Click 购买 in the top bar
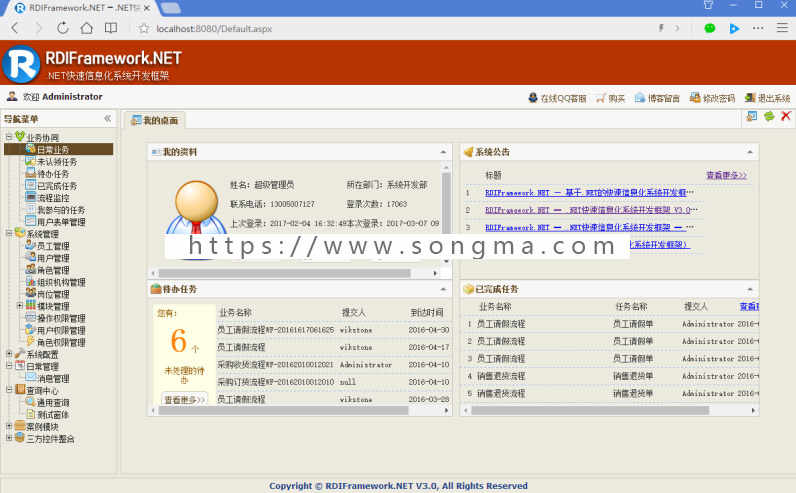This screenshot has width=796, height=493. (611, 98)
